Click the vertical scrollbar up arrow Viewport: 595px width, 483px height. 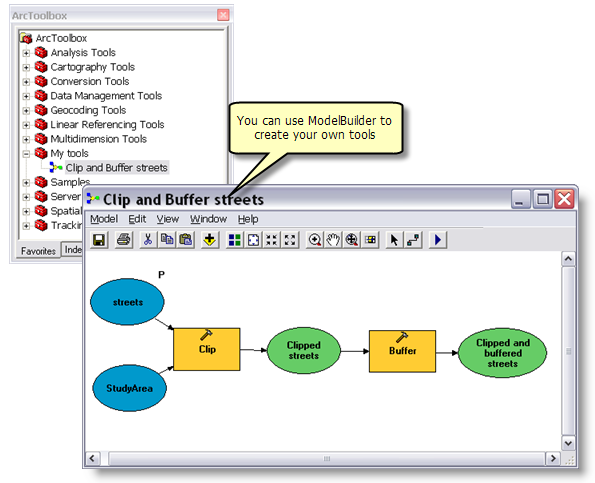[568, 259]
